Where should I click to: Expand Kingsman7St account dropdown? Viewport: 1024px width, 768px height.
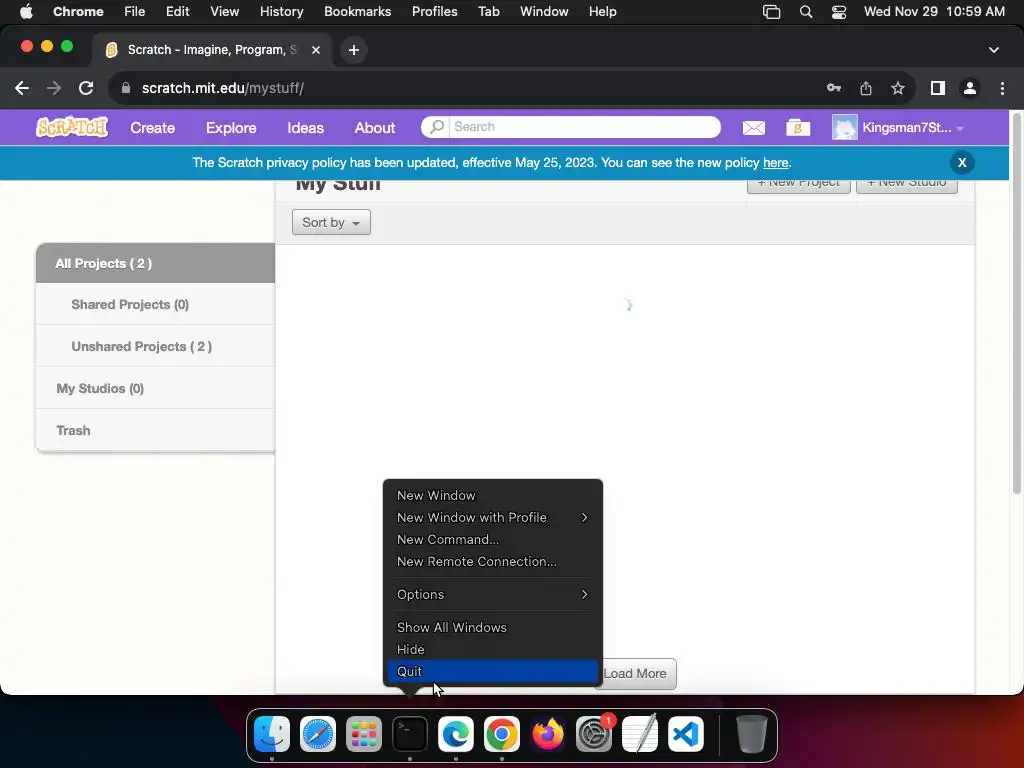pyautogui.click(x=960, y=129)
